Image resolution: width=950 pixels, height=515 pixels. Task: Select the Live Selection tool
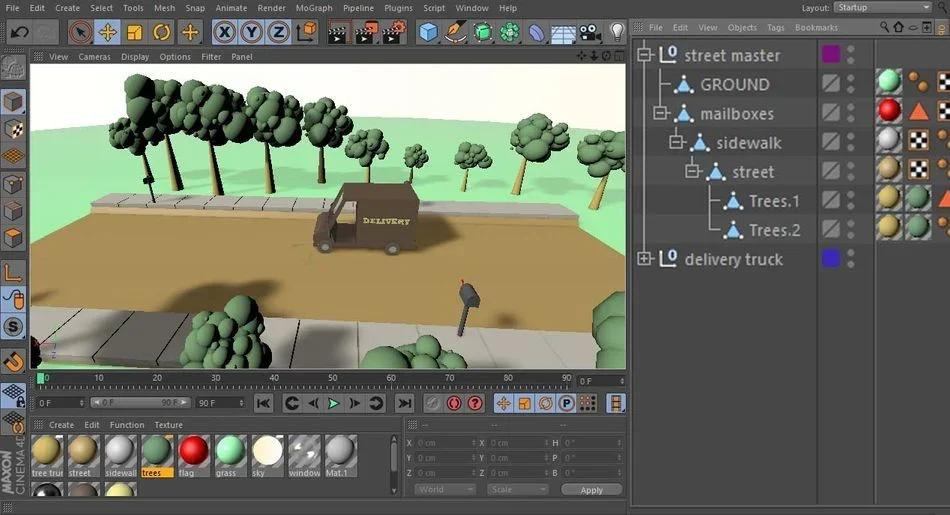tap(81, 32)
